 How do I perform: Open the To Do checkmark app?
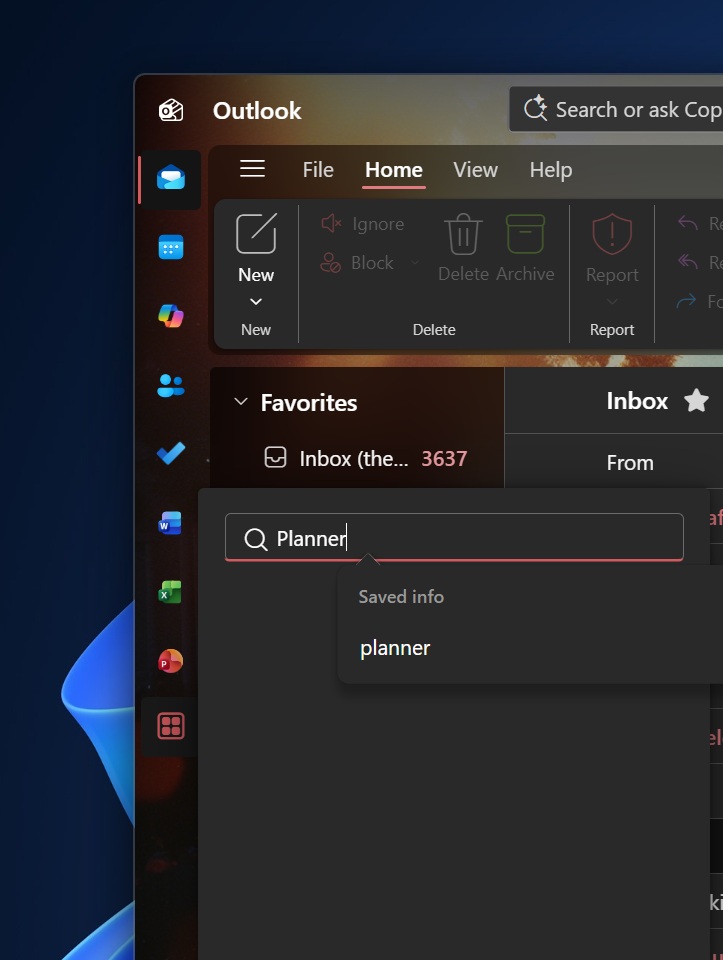point(171,454)
